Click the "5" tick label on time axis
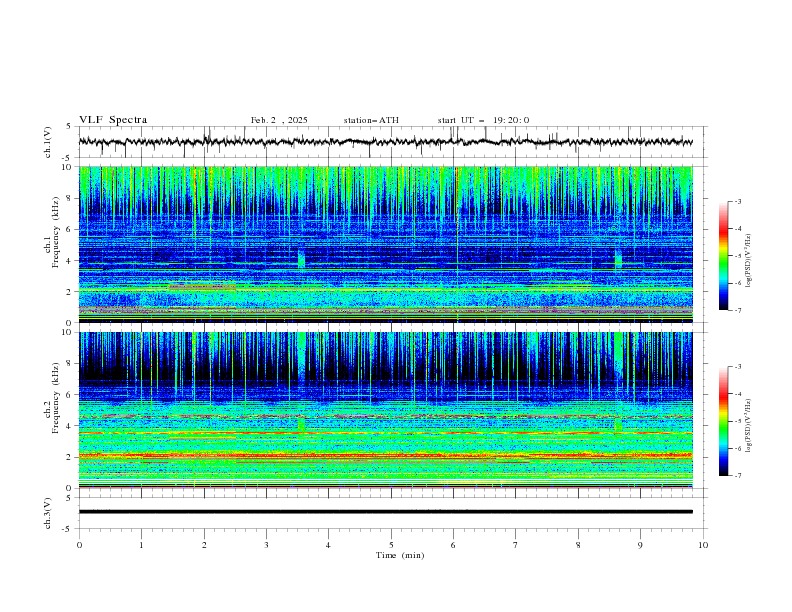Screen dimensions: 792x612 pyautogui.click(x=391, y=545)
